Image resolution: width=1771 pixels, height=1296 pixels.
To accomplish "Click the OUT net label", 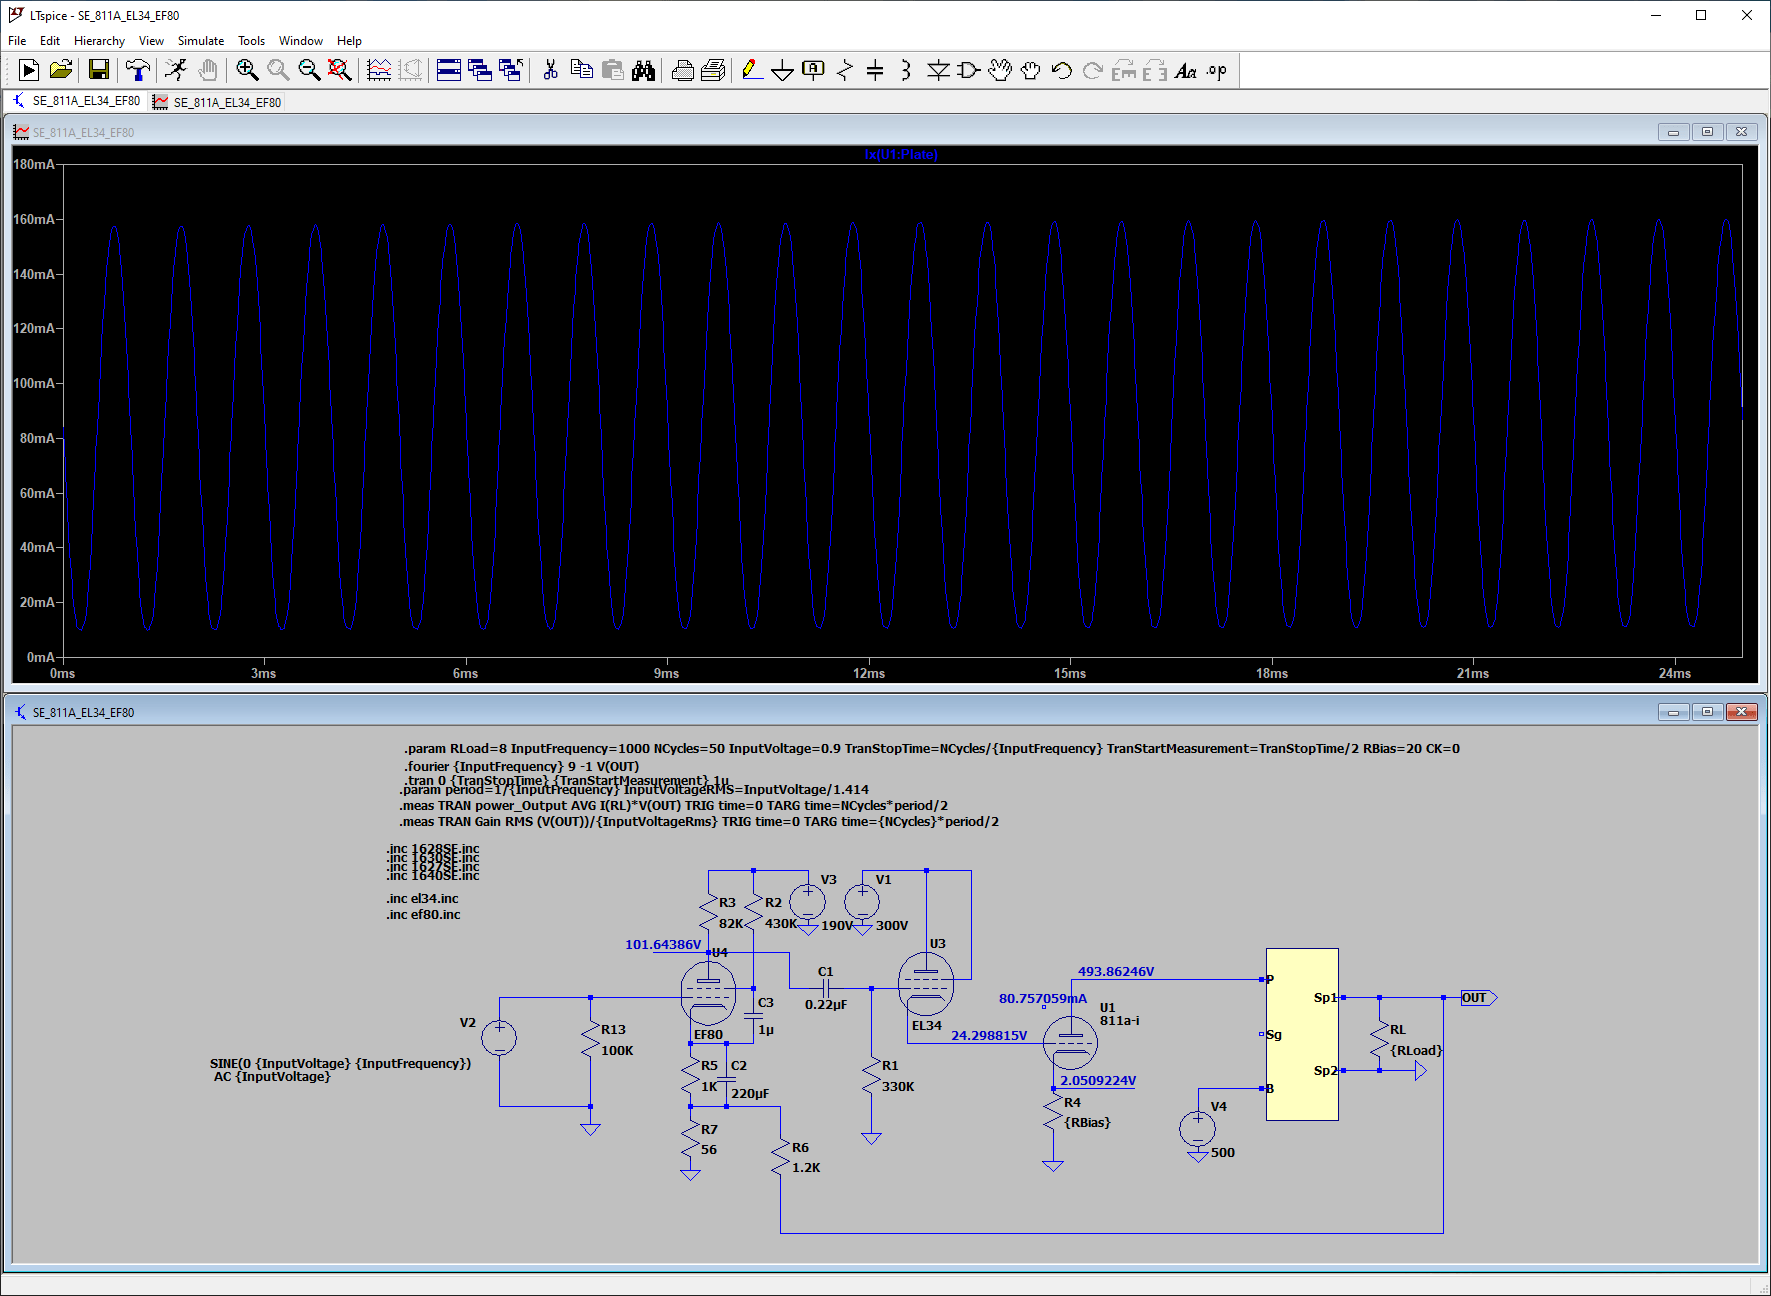I will tap(1478, 997).
